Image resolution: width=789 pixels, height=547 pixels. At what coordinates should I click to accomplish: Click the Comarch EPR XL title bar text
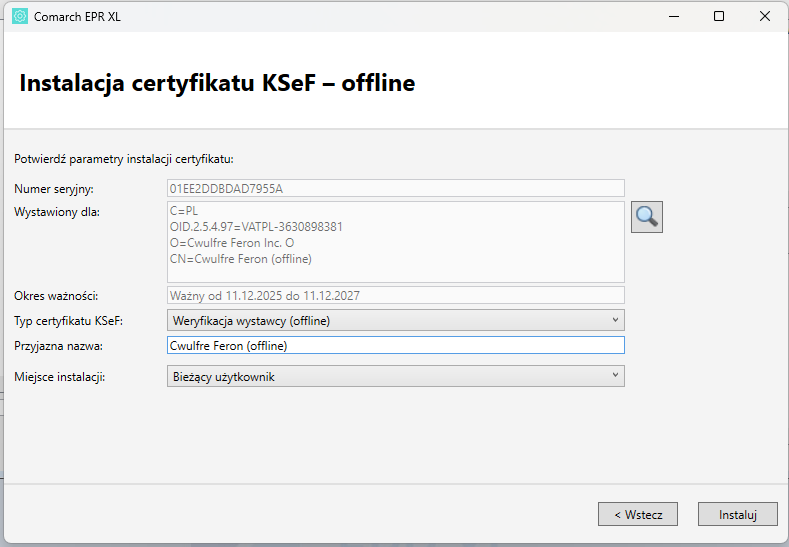[x=78, y=16]
